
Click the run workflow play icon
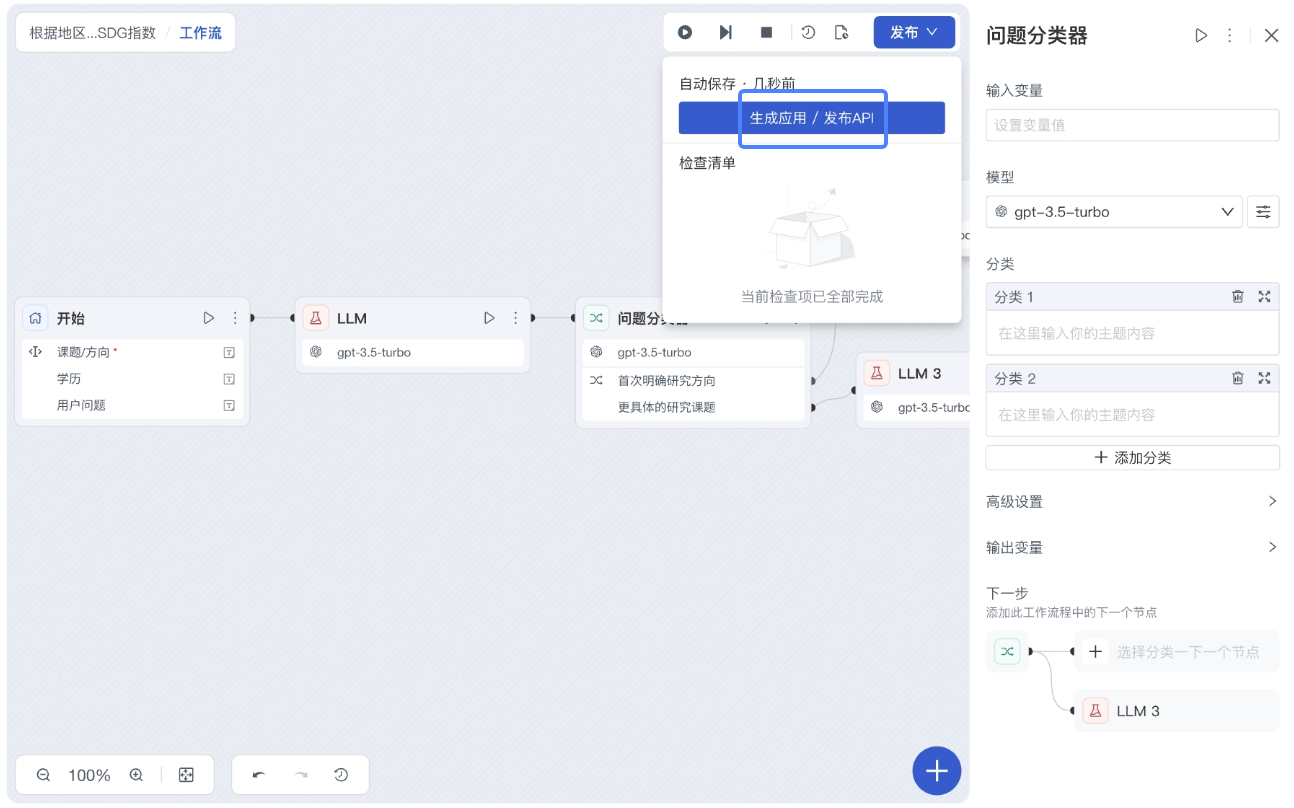point(685,32)
